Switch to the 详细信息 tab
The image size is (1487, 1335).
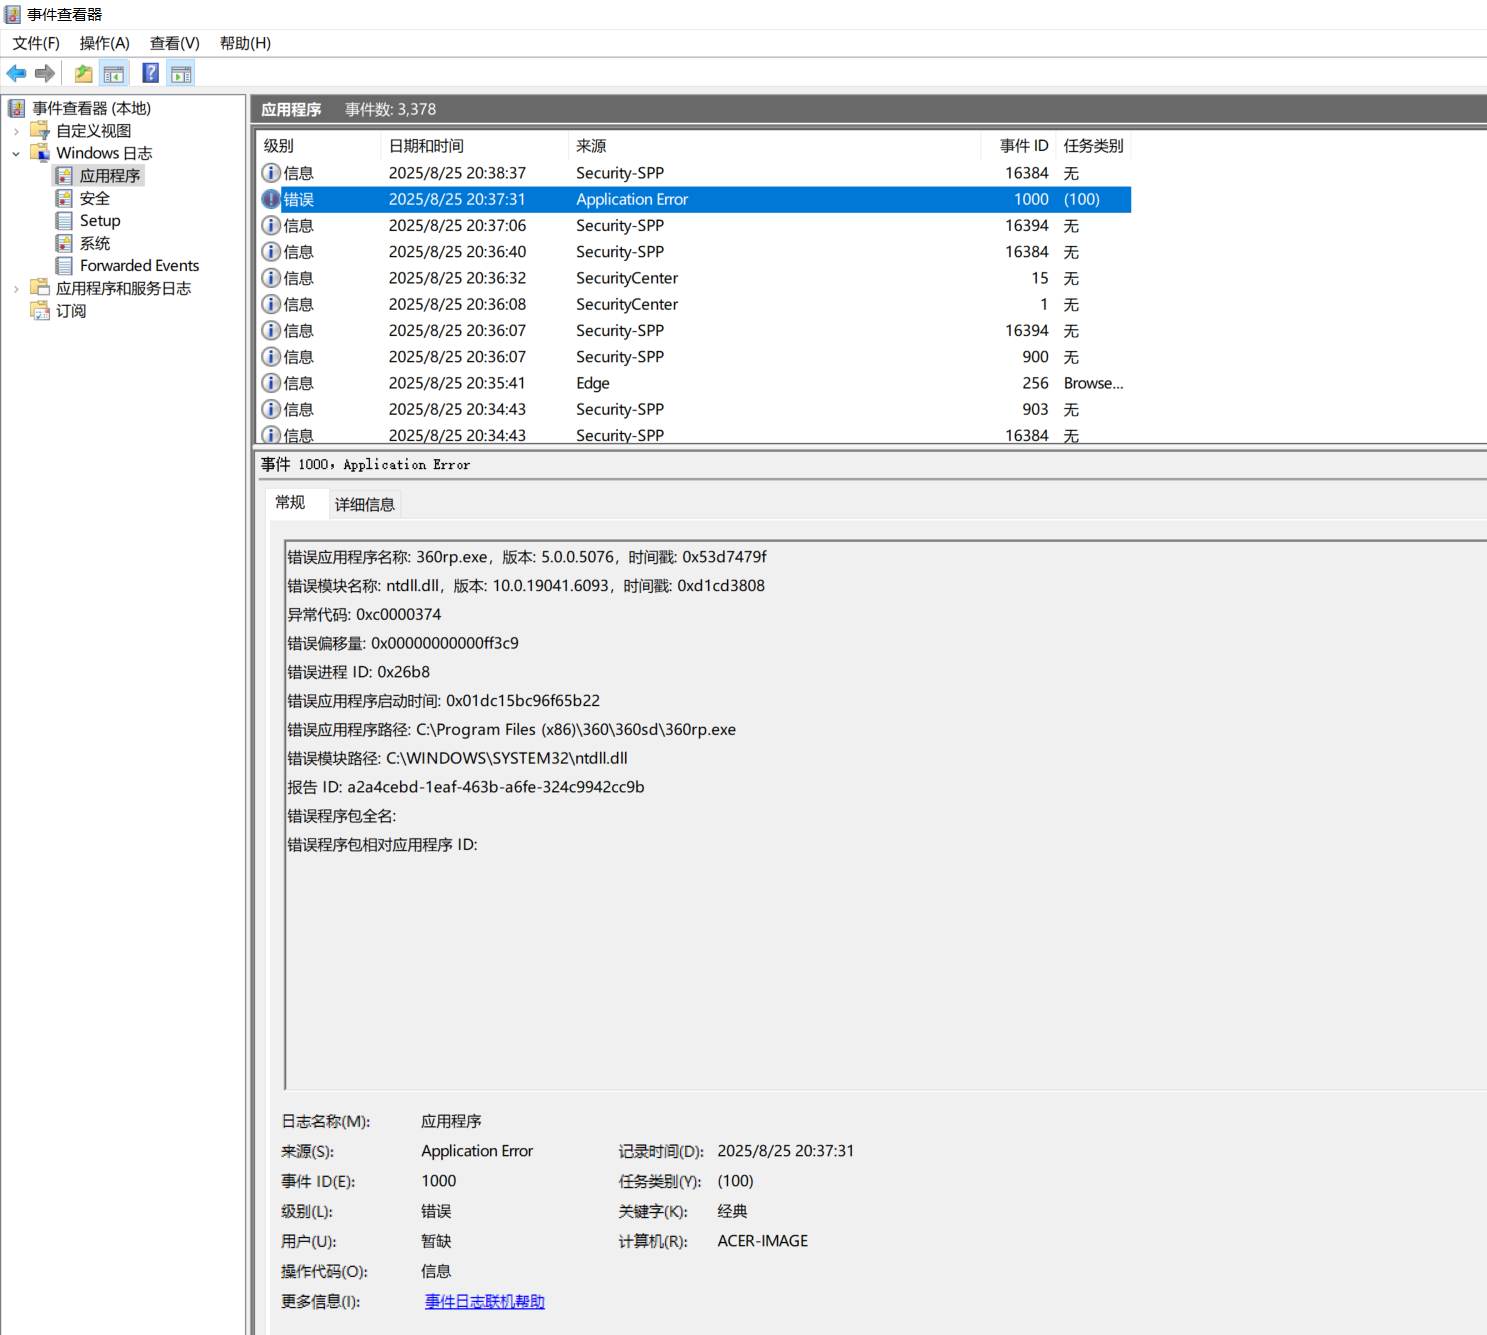[364, 504]
